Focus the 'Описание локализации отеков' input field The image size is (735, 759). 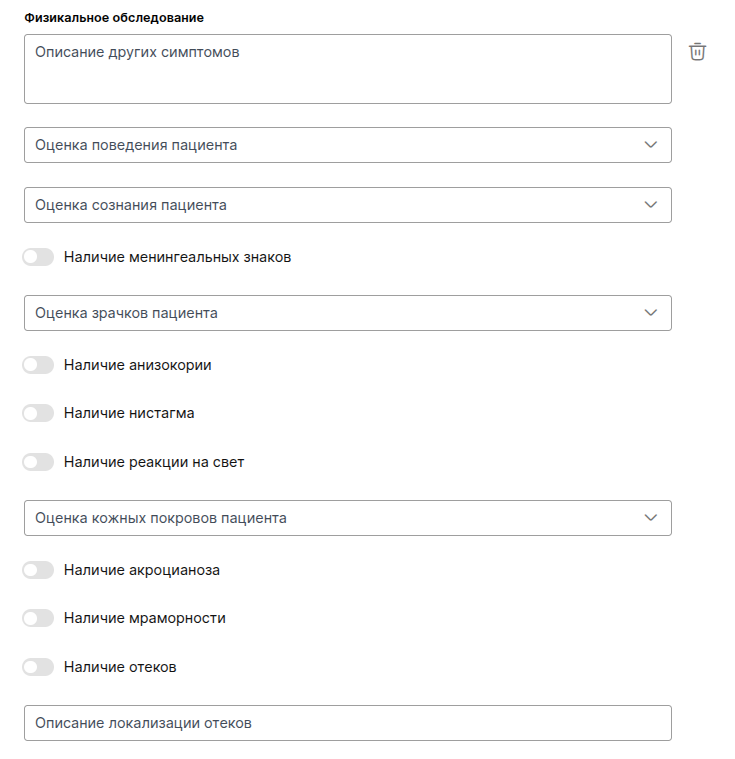click(347, 723)
